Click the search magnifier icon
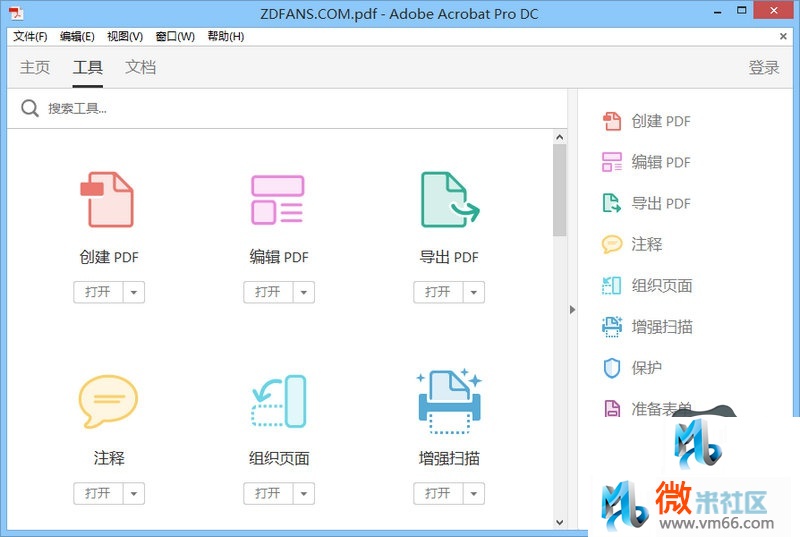The height and width of the screenshot is (537, 800). coord(30,108)
